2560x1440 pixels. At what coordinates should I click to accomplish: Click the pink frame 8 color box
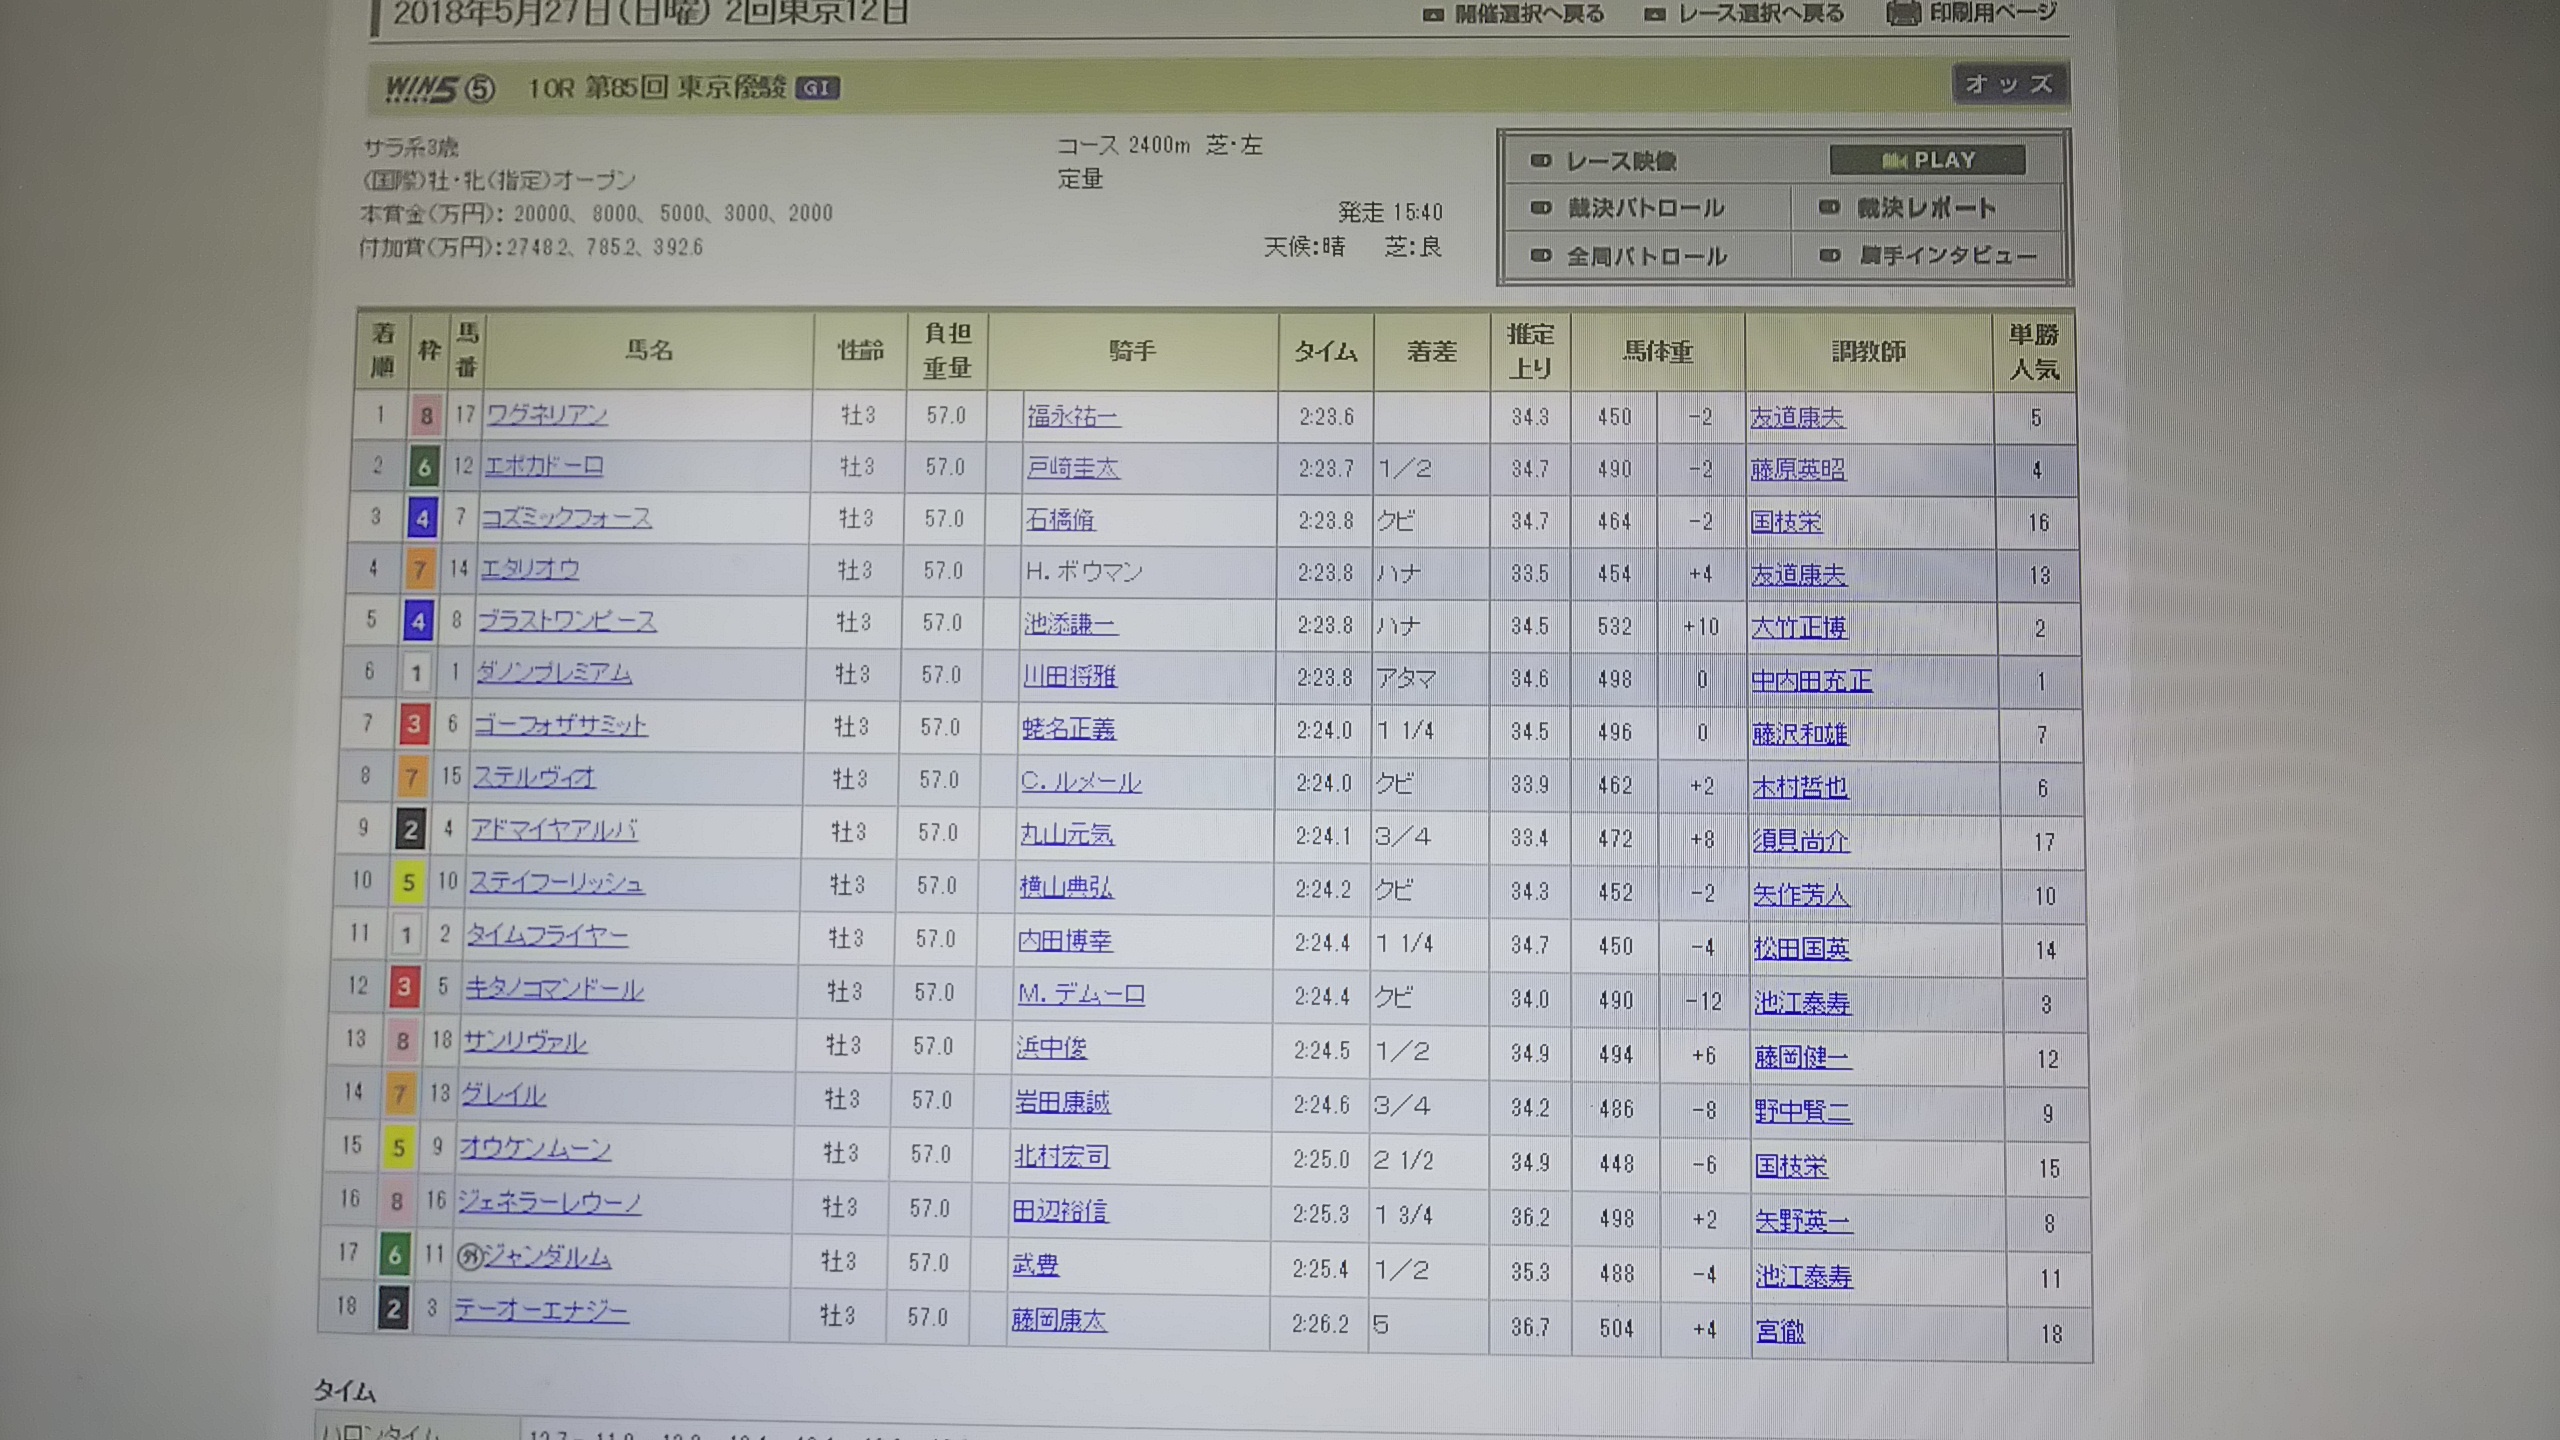pyautogui.click(x=426, y=416)
